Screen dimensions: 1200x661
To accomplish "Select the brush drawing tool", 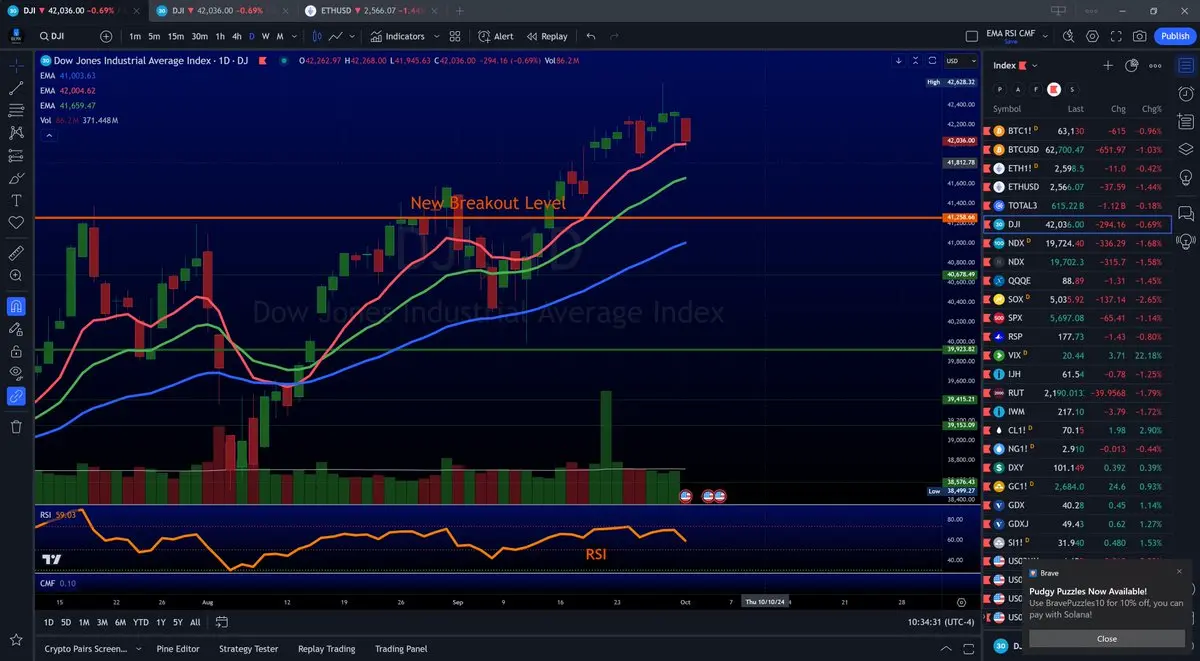I will pyautogui.click(x=16, y=178).
